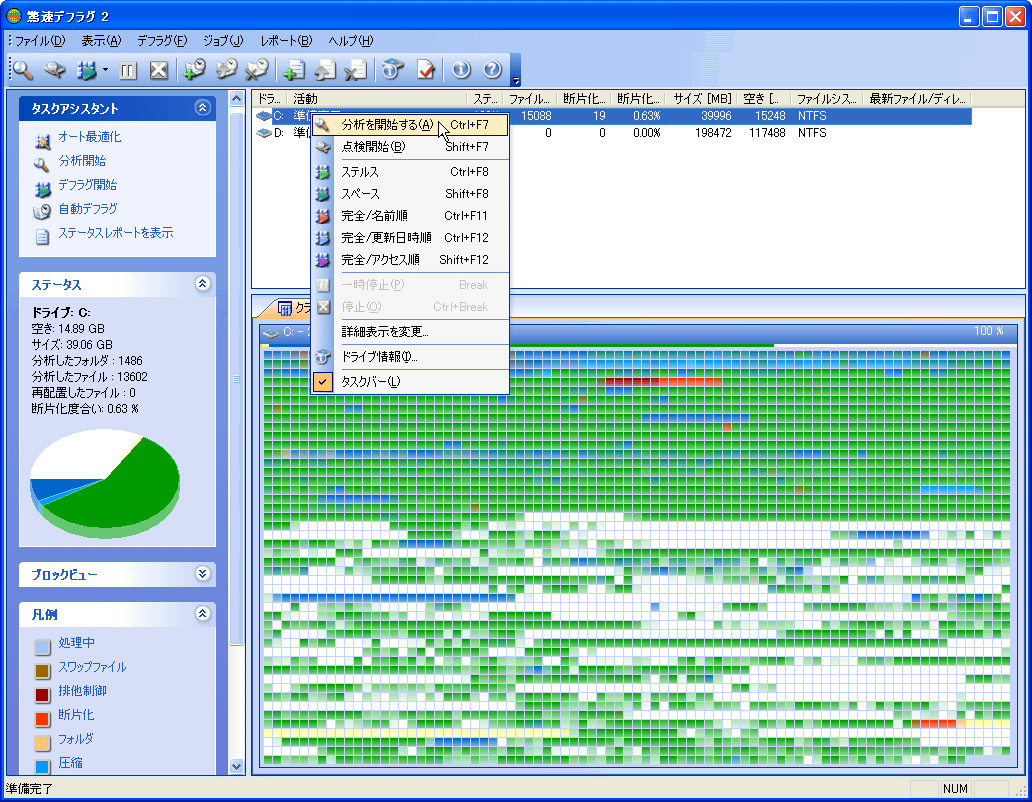1032x802 pixels.
Task: Open the 表示 menu
Action: point(101,41)
